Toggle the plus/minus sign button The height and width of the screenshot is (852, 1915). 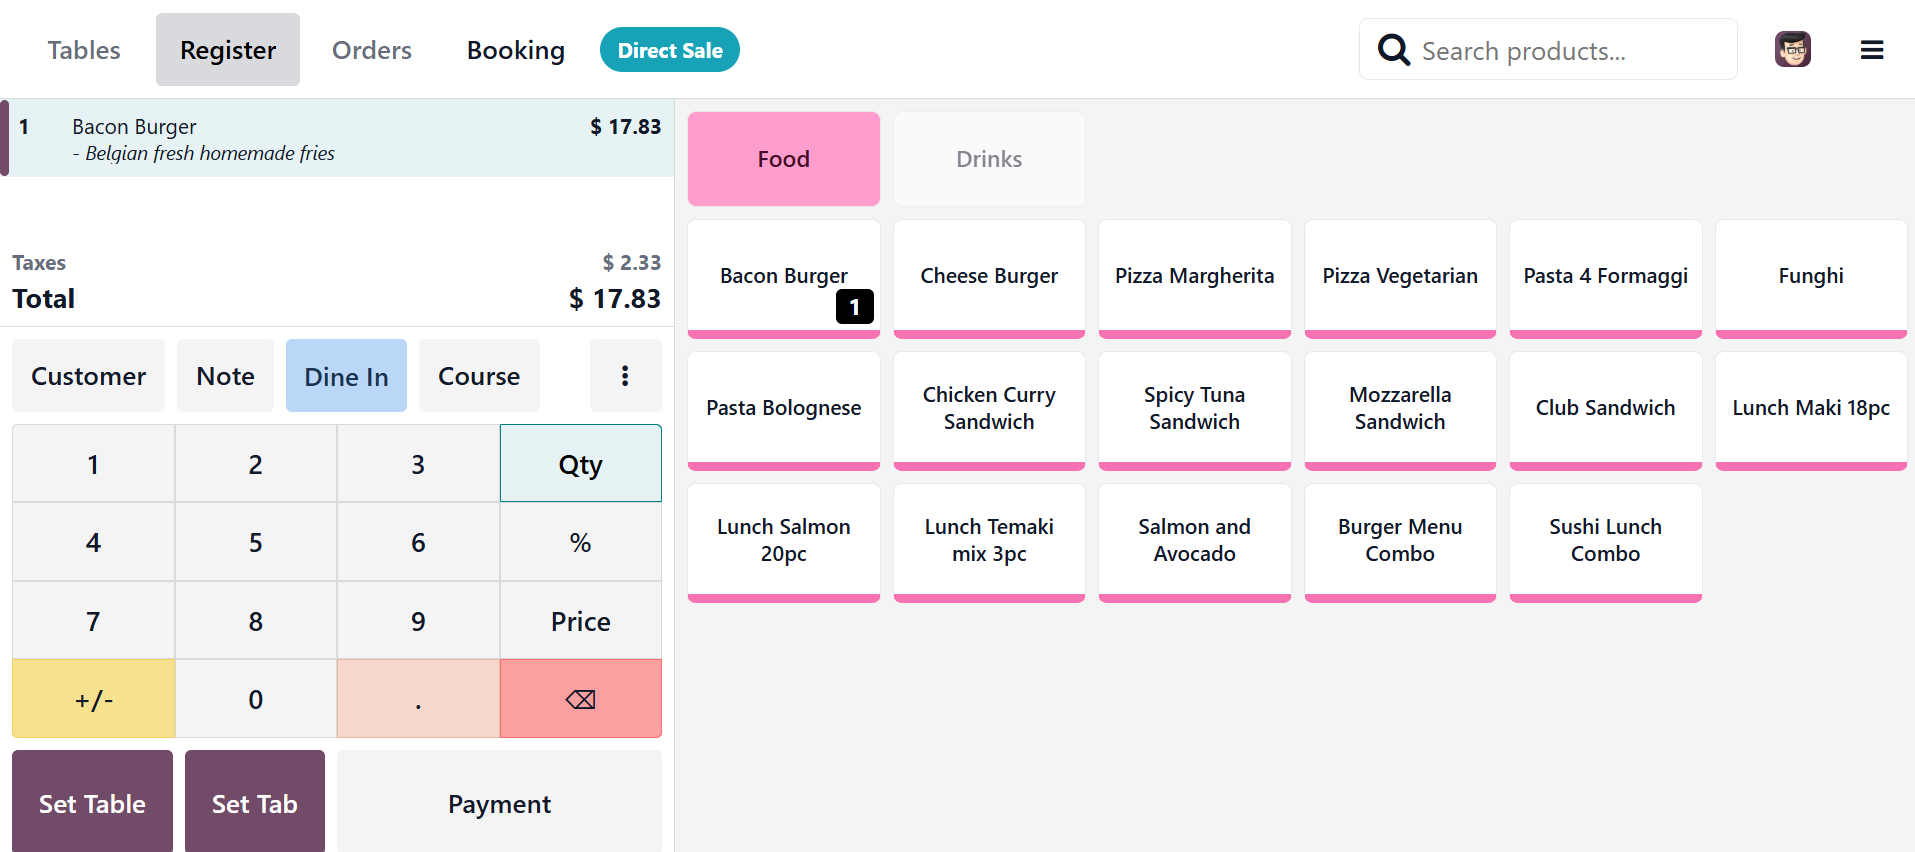pyautogui.click(x=94, y=699)
